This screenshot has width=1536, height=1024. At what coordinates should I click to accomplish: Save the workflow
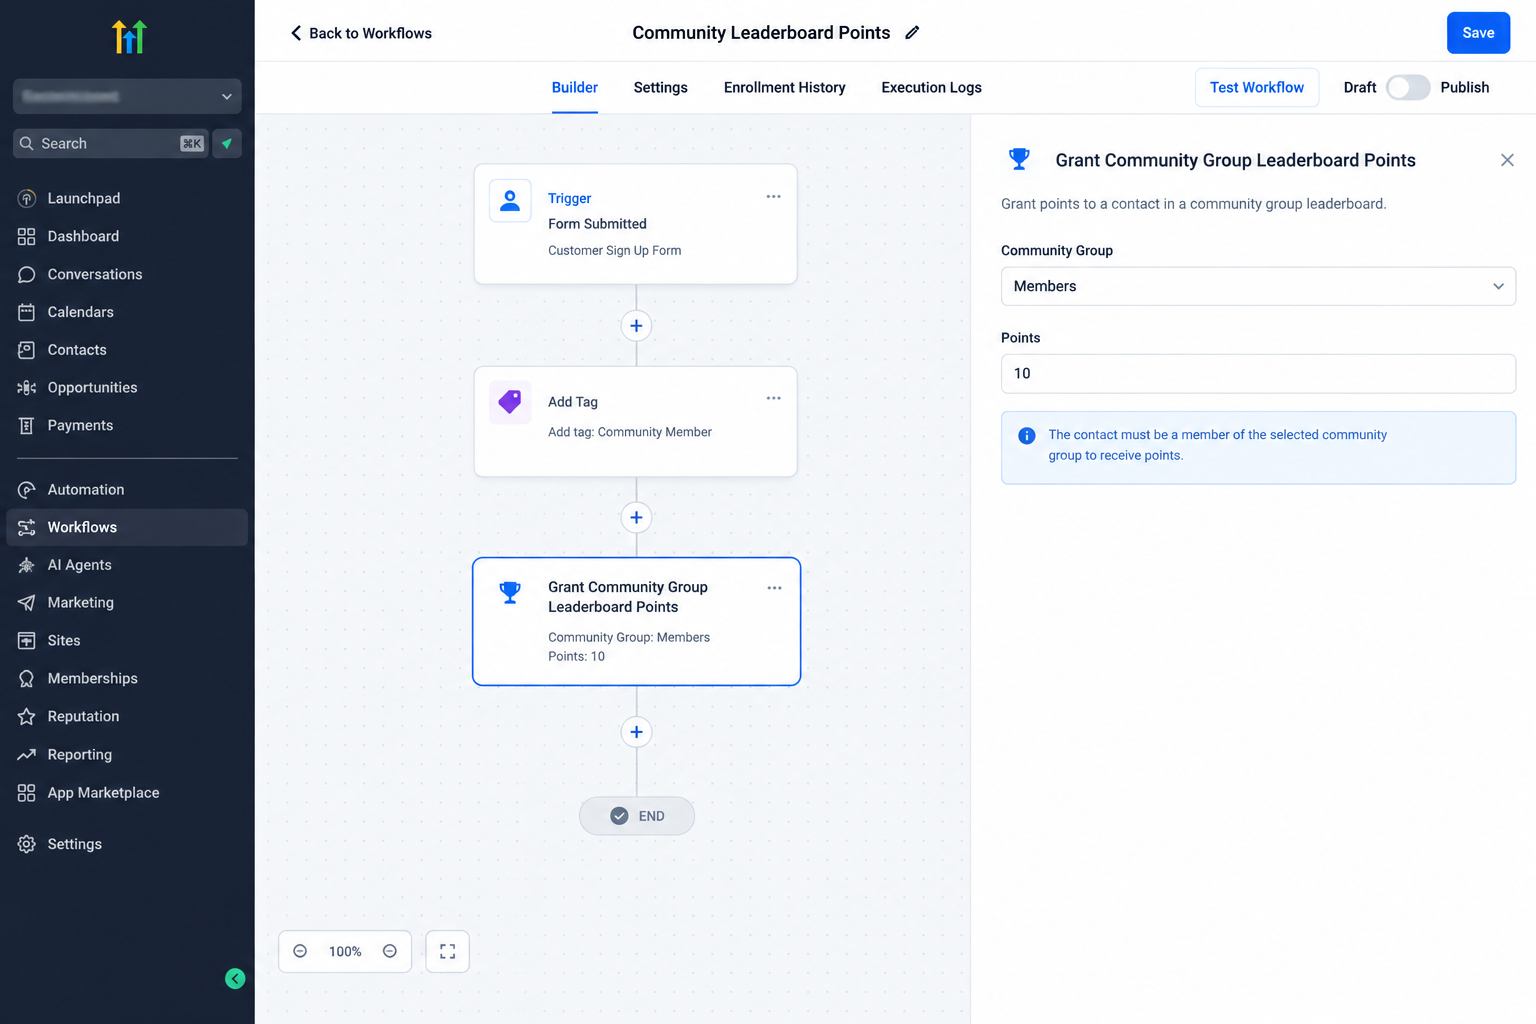pos(1478,33)
